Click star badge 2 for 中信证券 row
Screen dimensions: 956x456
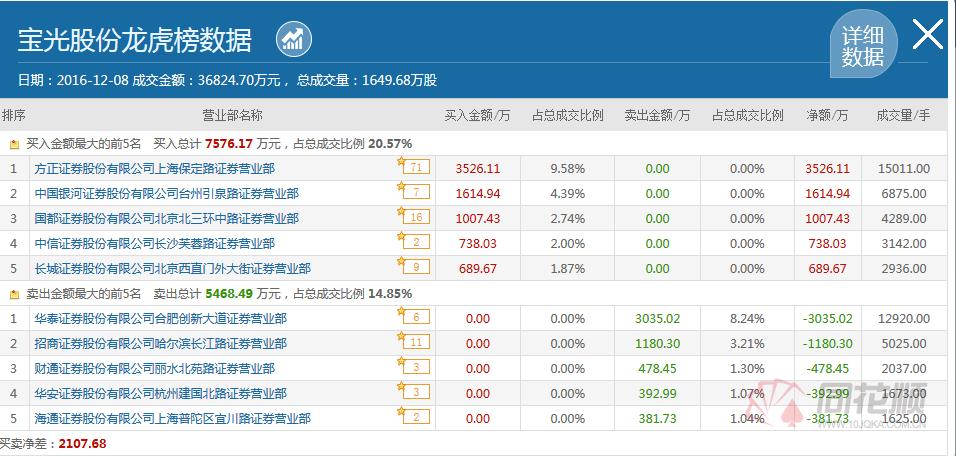(x=413, y=241)
